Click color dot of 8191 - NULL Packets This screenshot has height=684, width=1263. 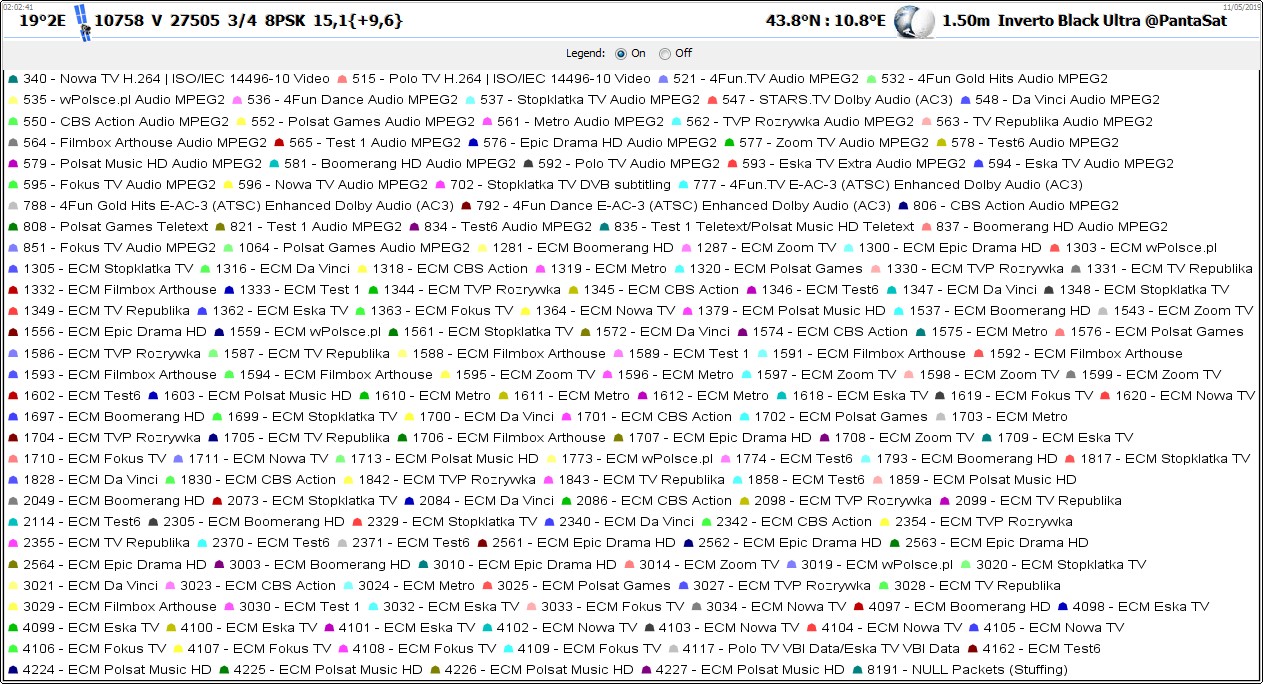pyautogui.click(x=857, y=670)
